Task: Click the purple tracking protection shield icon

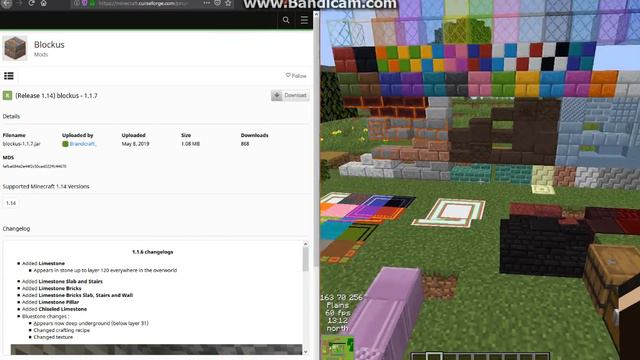Action: point(84,3)
